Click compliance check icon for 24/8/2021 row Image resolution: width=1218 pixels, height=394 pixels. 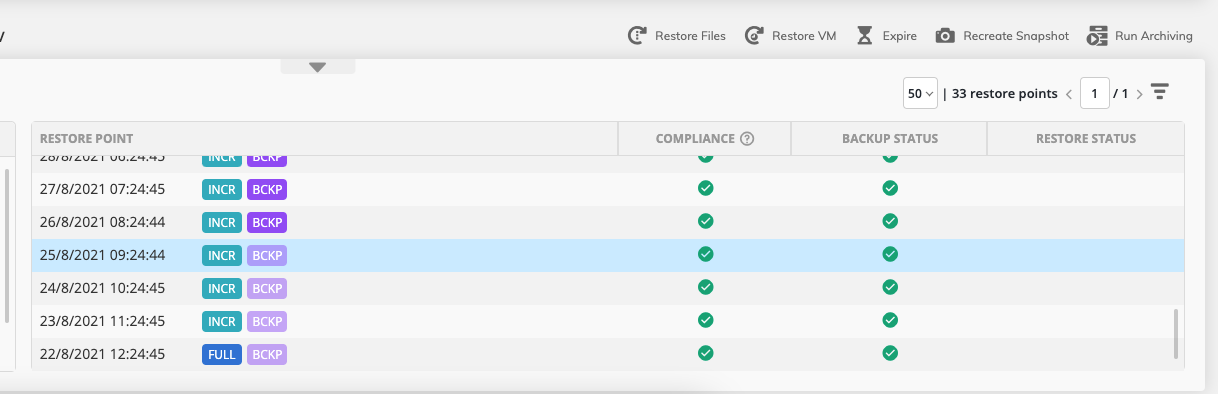[x=705, y=287]
